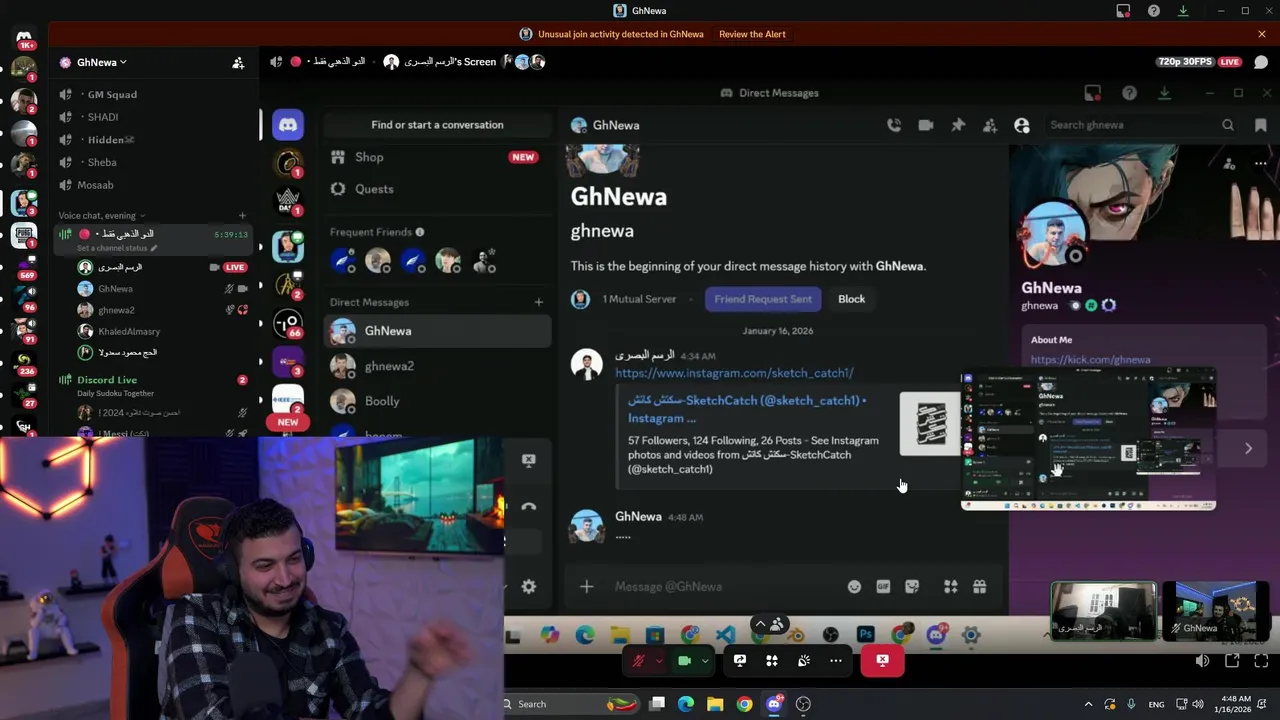
Task: Open the GIF picker in message bar
Action: click(x=883, y=587)
